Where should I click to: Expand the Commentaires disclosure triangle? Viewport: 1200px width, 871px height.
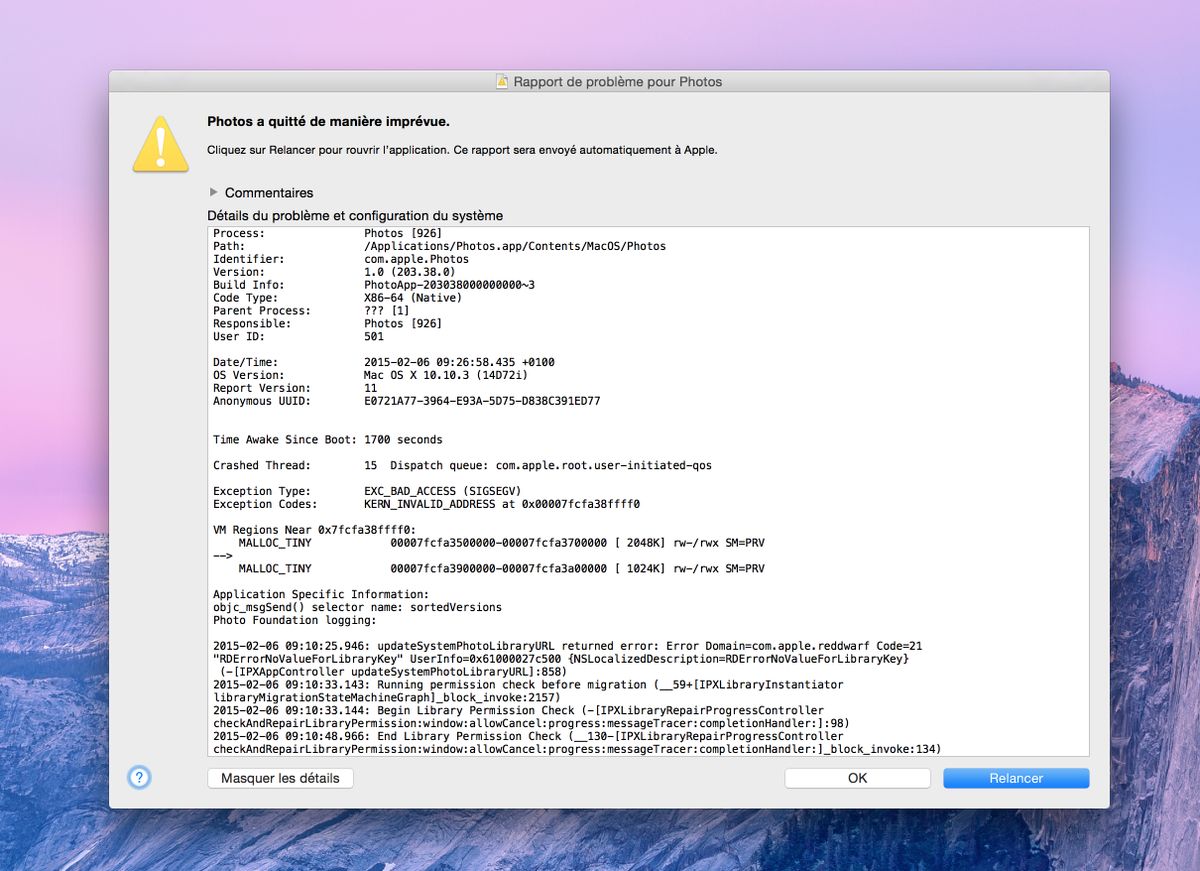213,192
